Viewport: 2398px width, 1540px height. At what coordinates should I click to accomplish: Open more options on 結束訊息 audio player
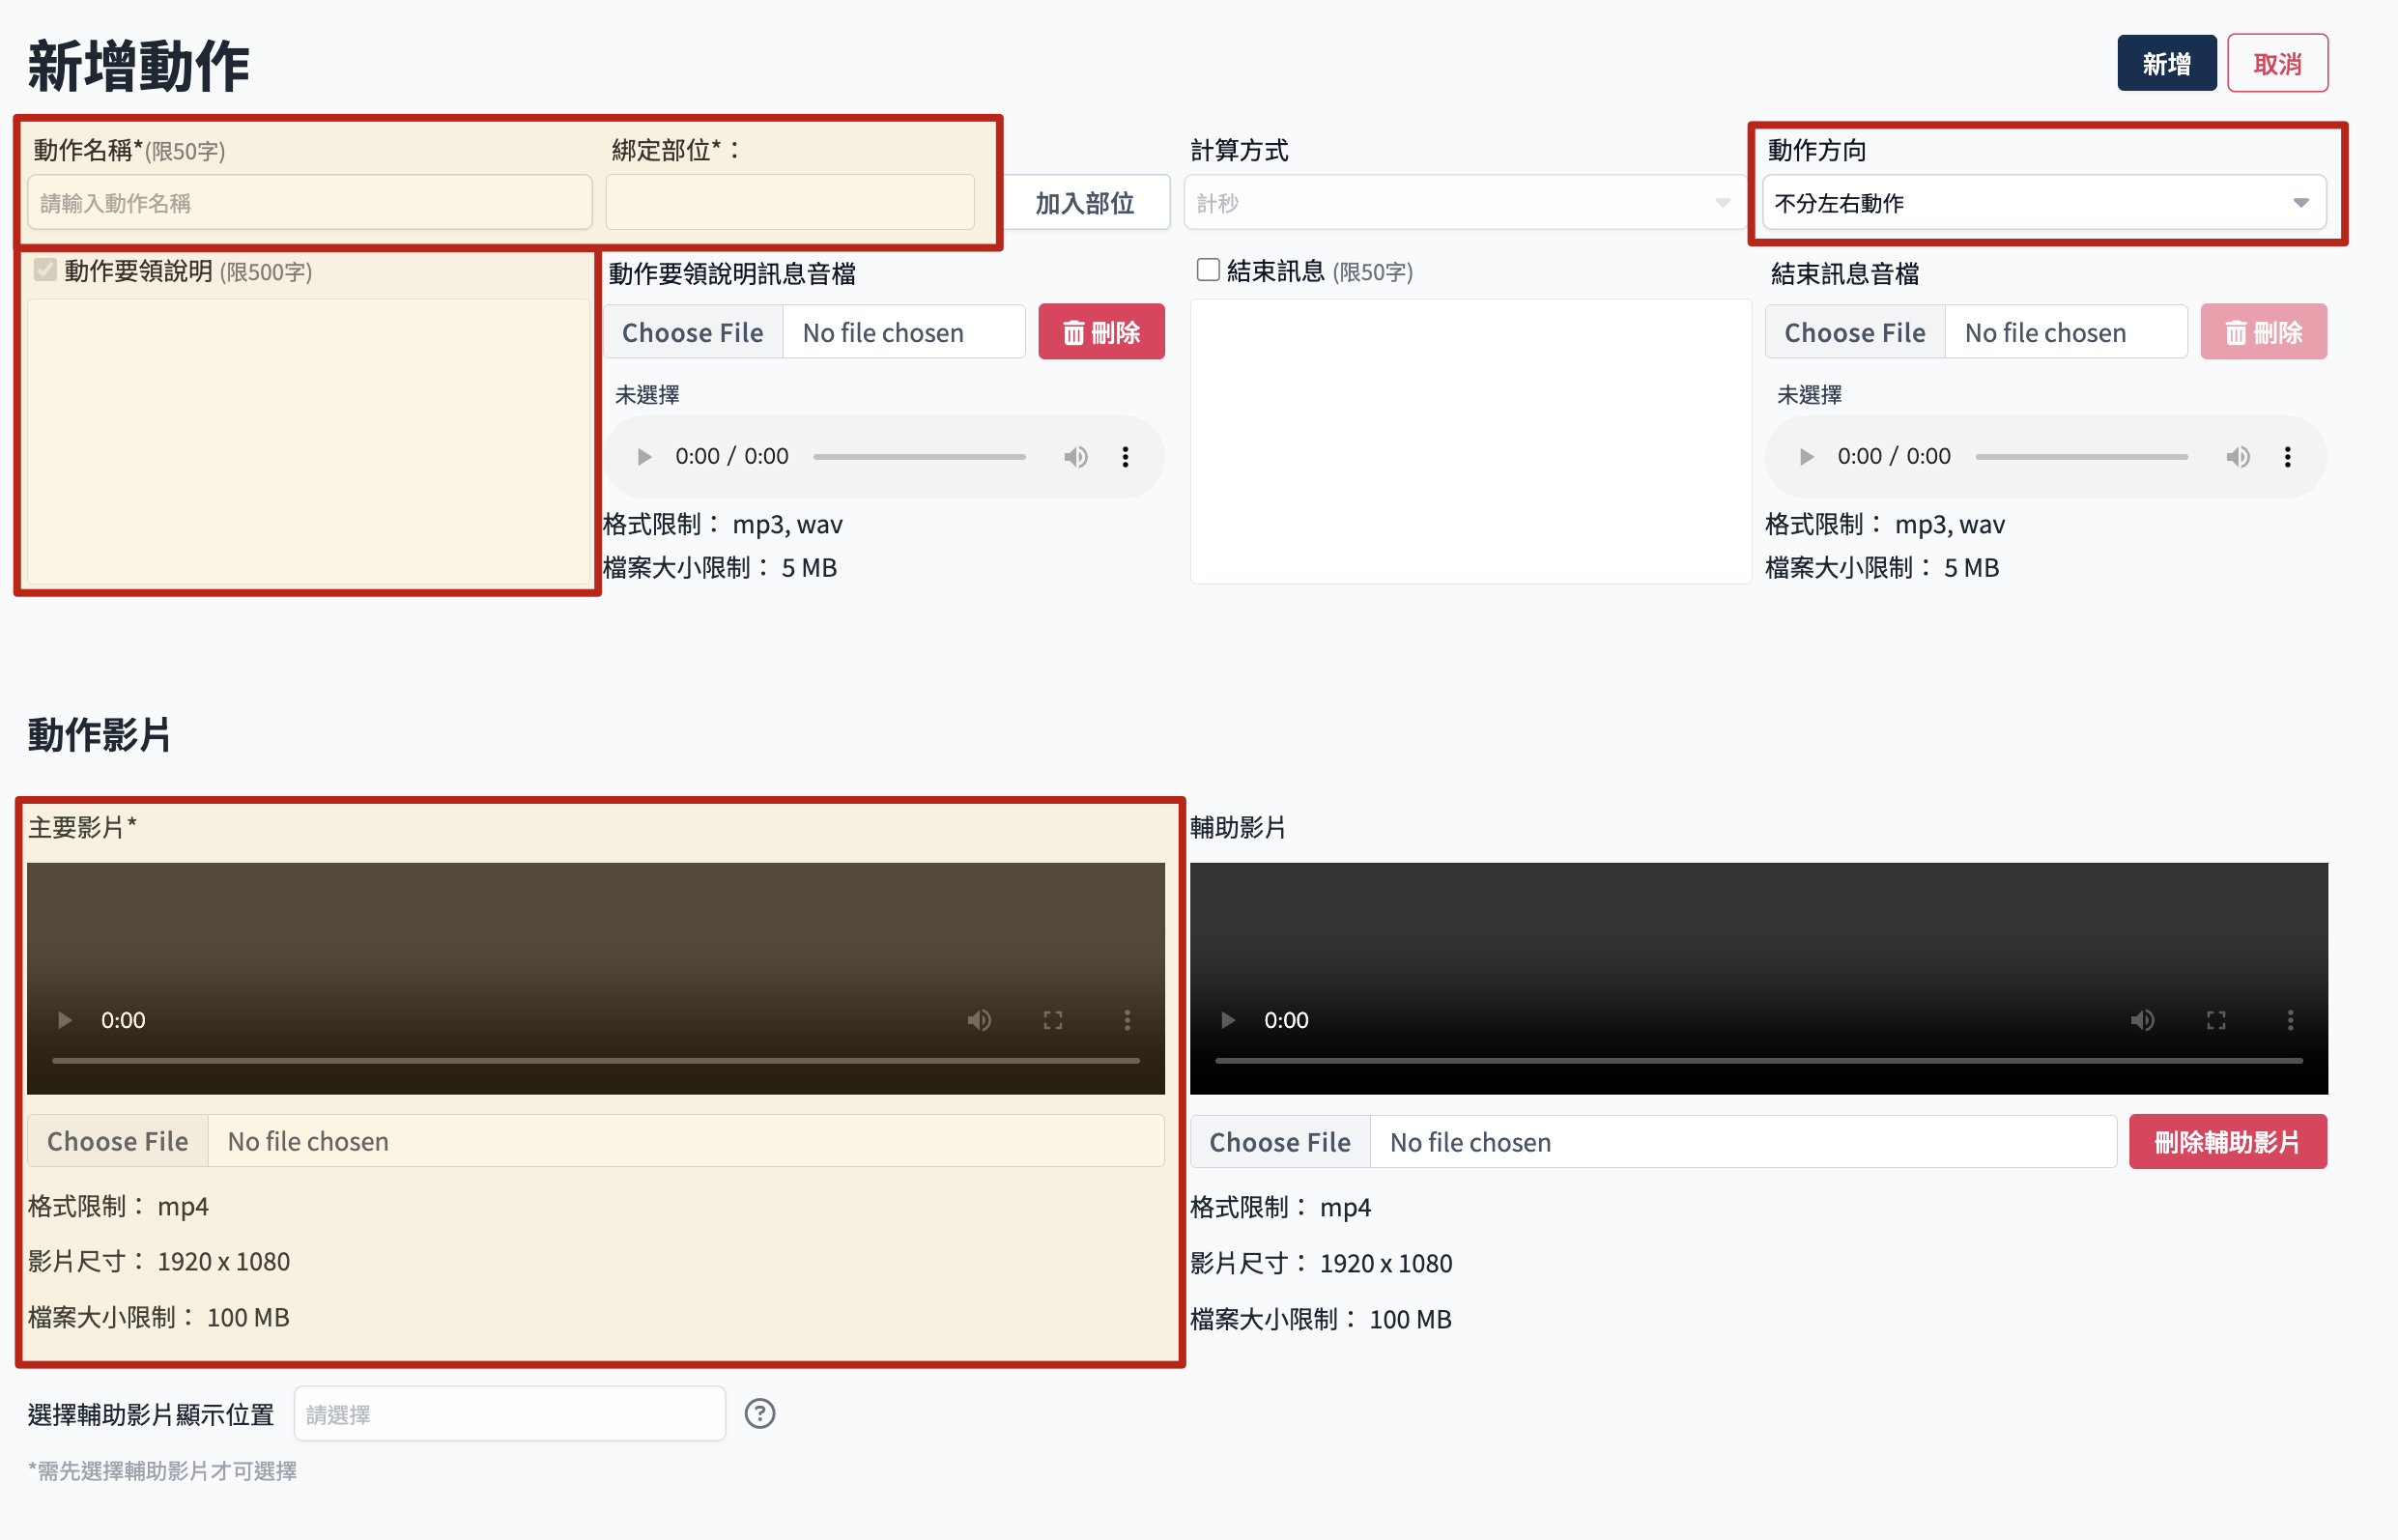pyautogui.click(x=2287, y=457)
